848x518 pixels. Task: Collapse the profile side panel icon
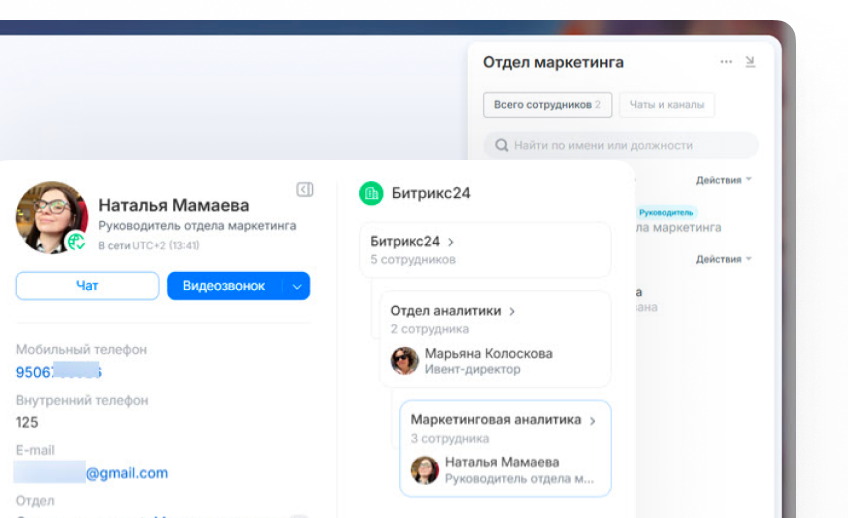pos(305,190)
